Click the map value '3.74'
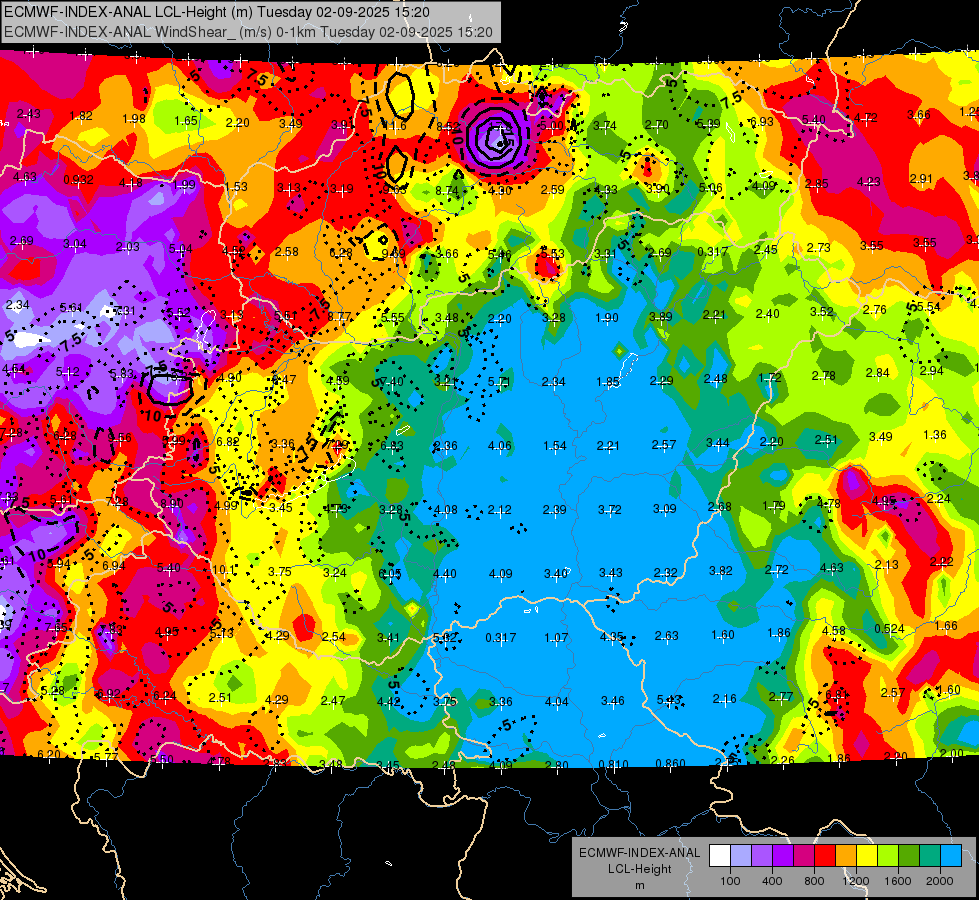 [604, 126]
